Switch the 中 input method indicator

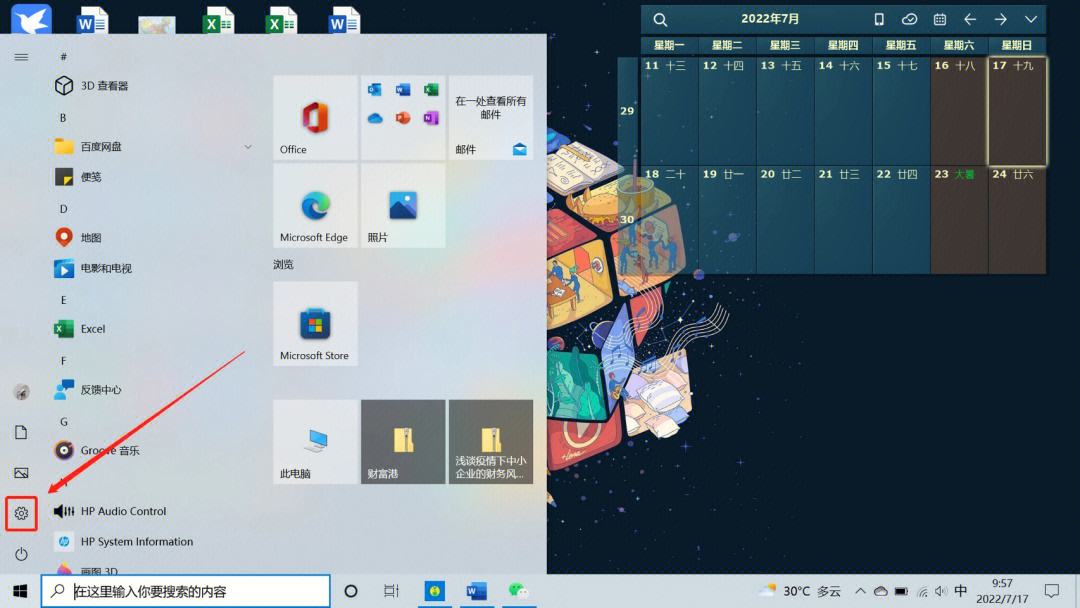pyautogui.click(x=961, y=591)
